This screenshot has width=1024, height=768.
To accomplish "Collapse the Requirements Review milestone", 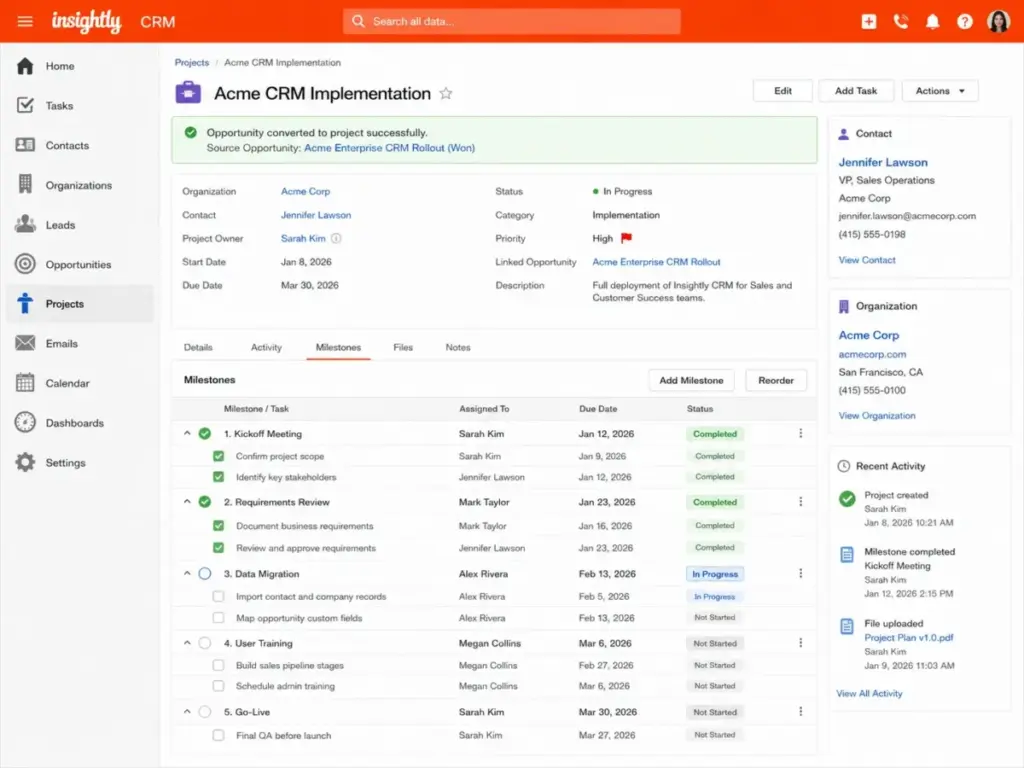I will pos(187,502).
